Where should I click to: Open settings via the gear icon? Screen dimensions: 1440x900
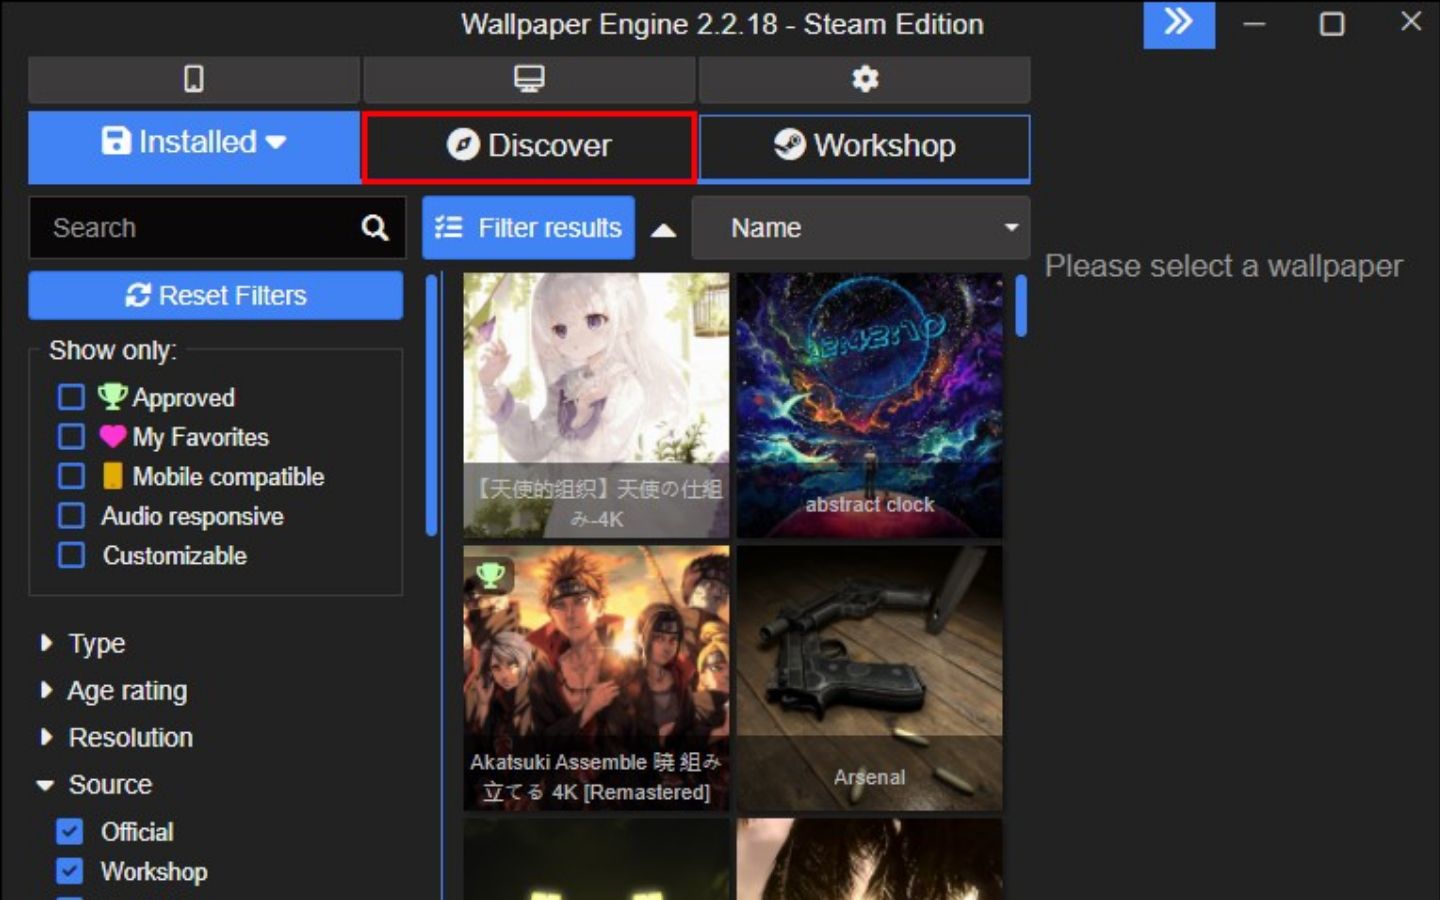(864, 79)
